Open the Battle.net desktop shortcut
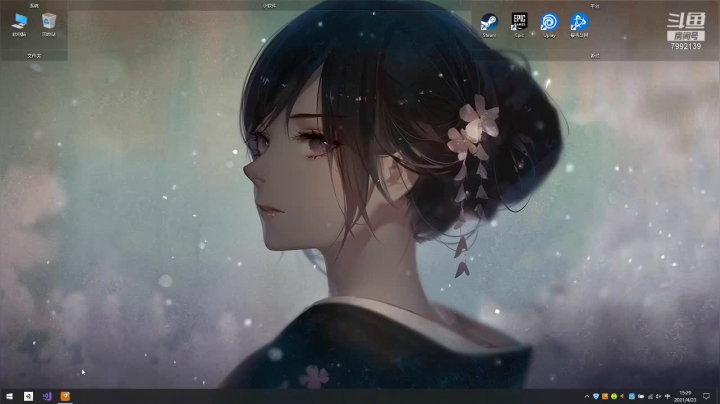Image resolution: width=720 pixels, height=404 pixels. (579, 25)
